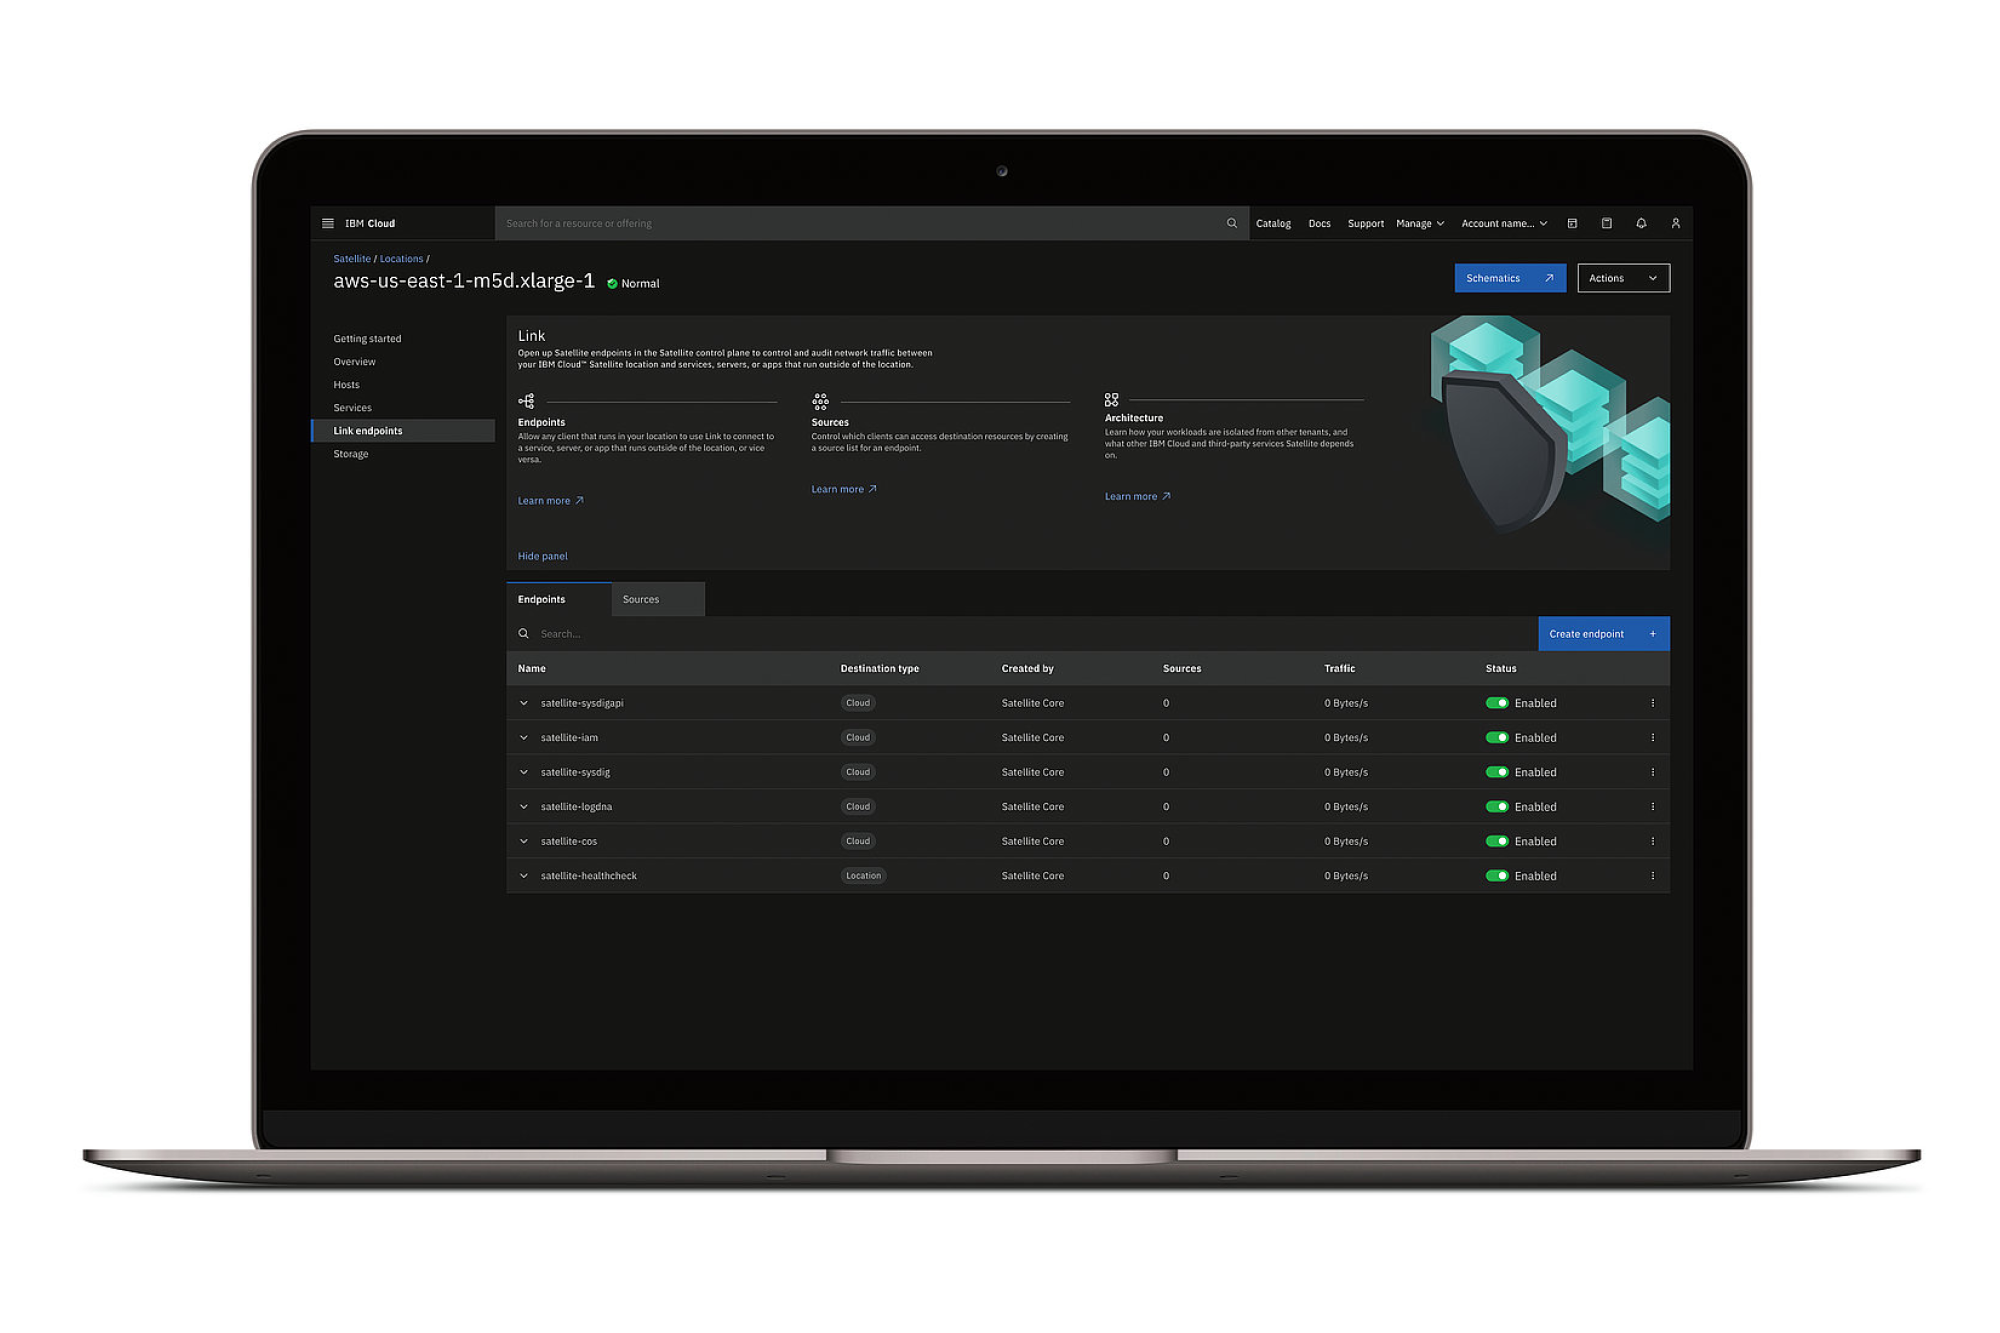The image size is (2000, 1333).
Task: Click the Cloud tag on satellite-cos
Action: (x=858, y=841)
